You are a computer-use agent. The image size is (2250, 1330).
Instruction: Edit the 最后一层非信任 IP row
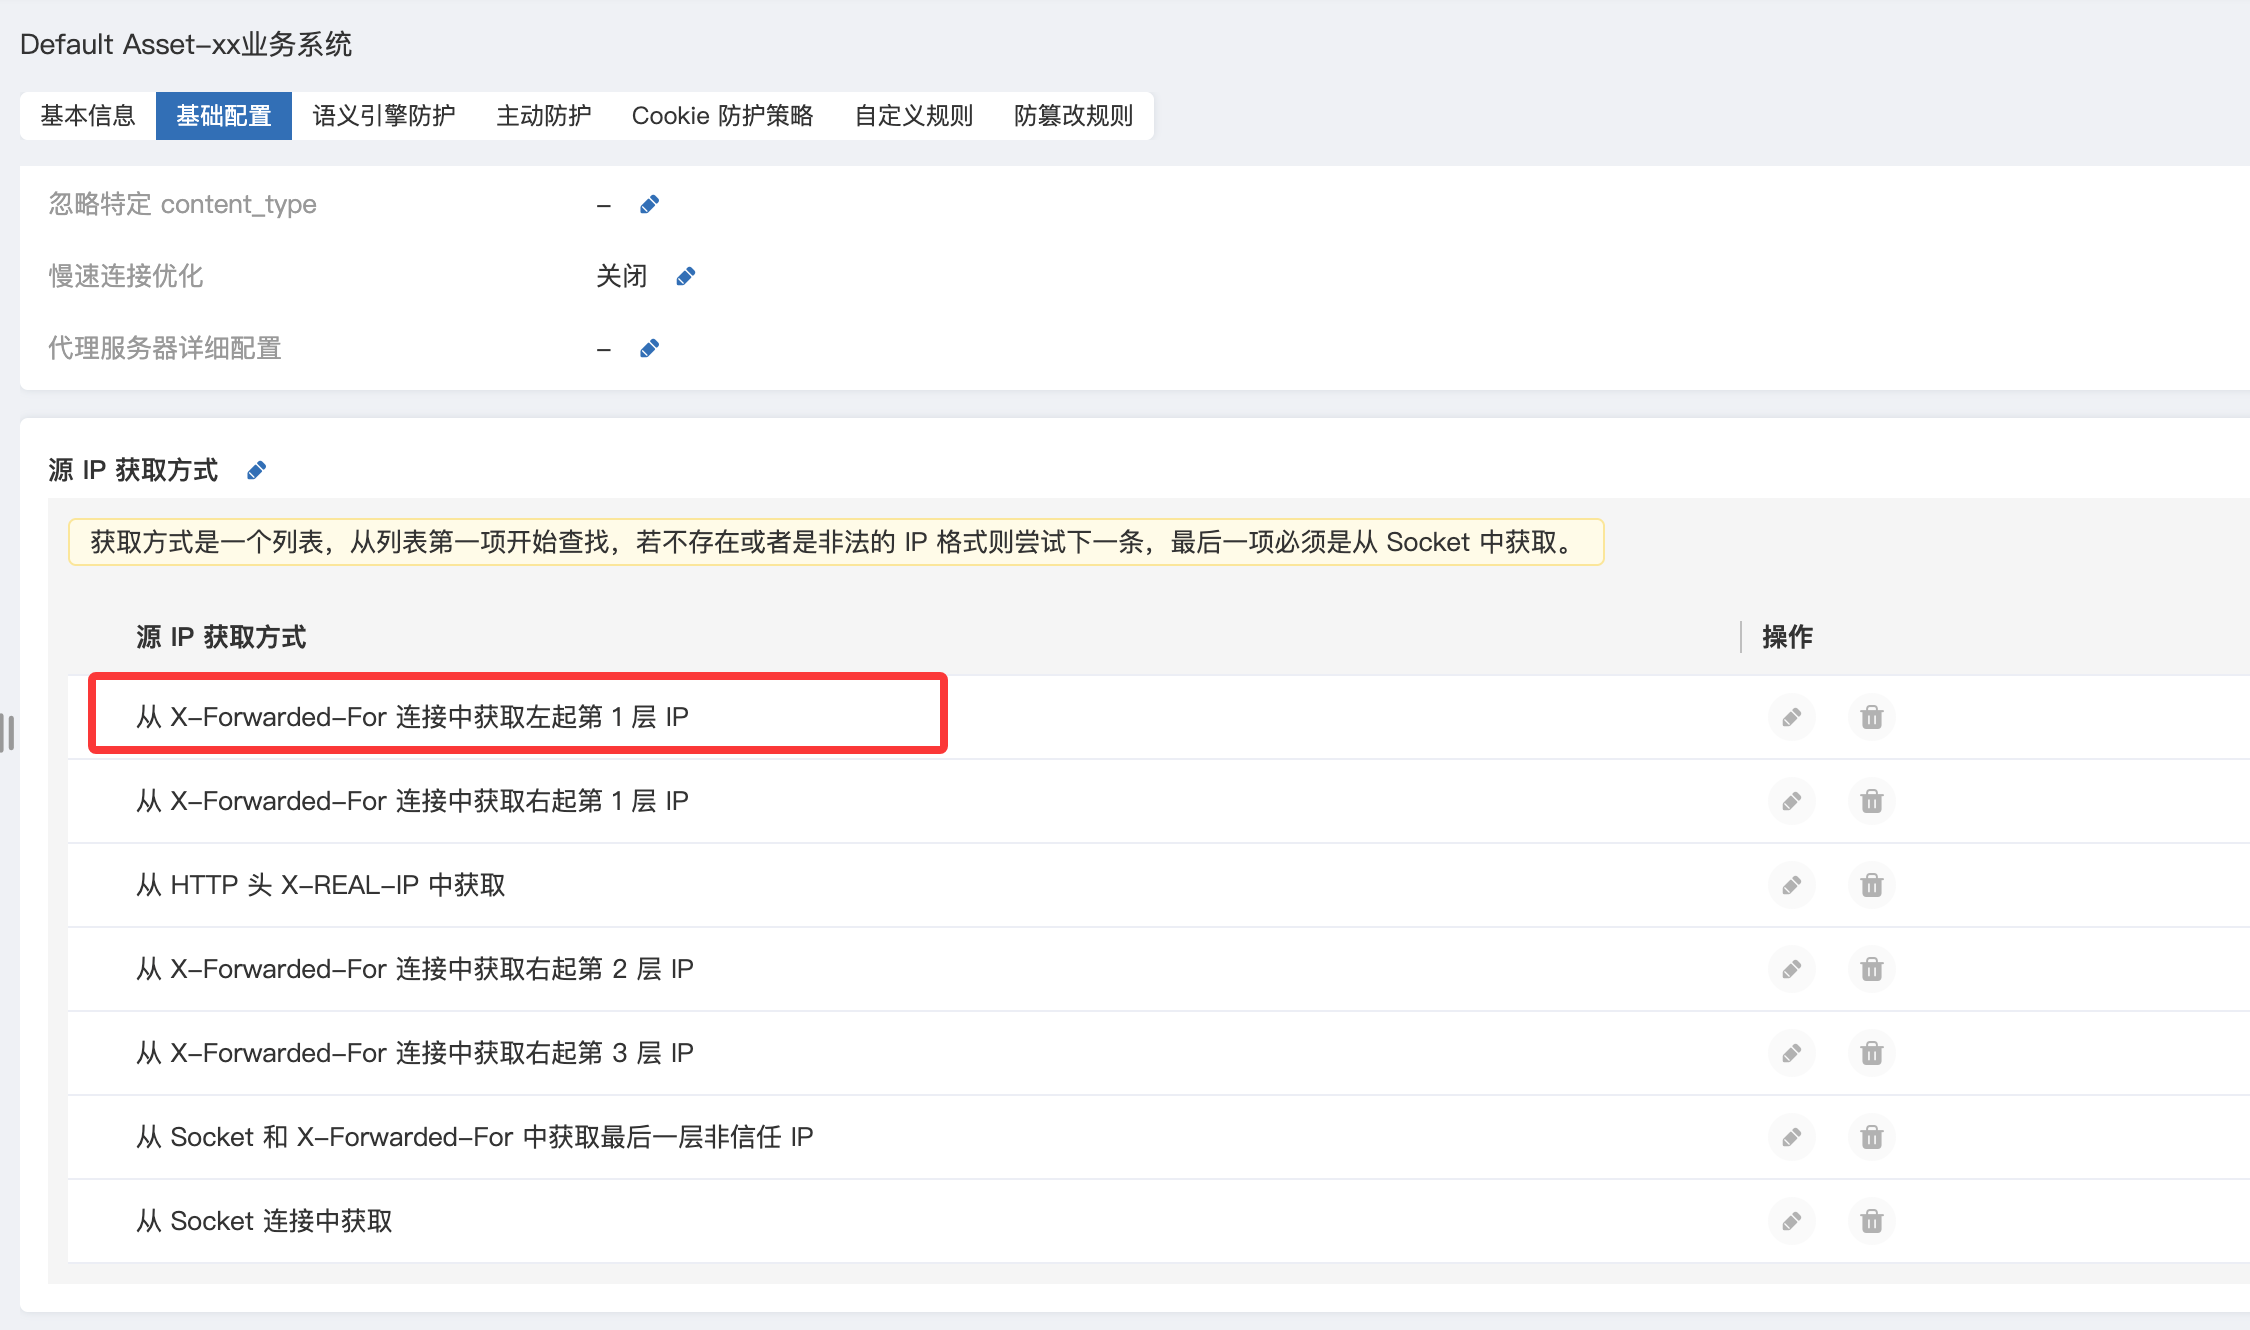point(1791,1137)
